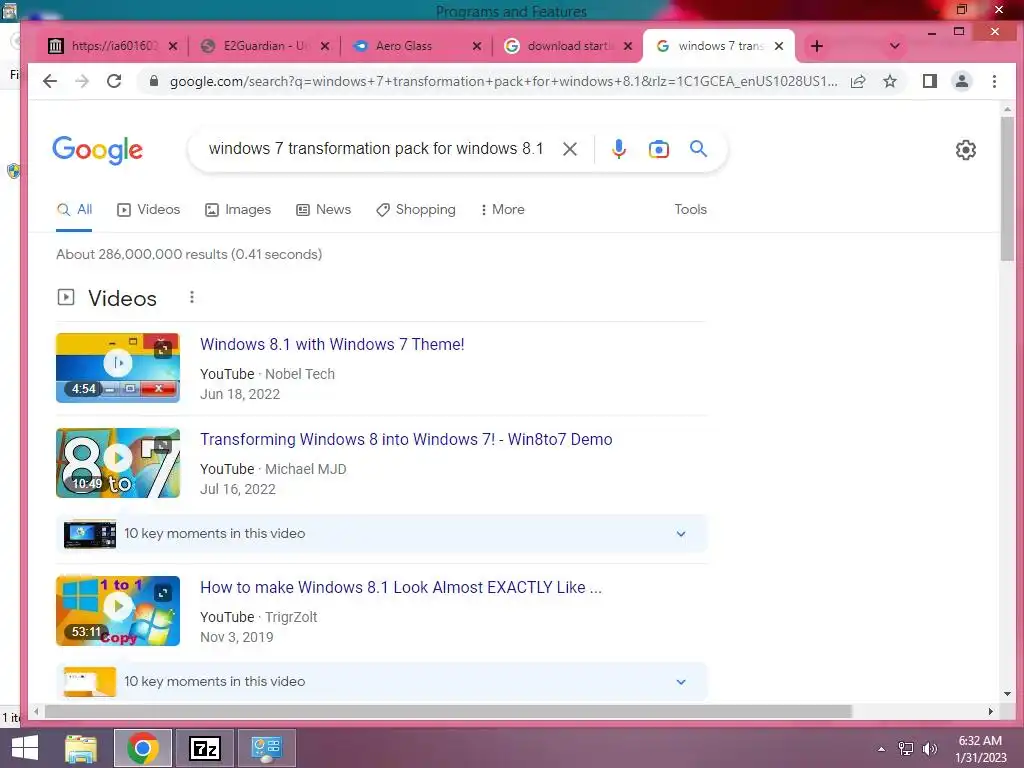
Task: Close the Aero Glass tab
Action: [477, 46]
